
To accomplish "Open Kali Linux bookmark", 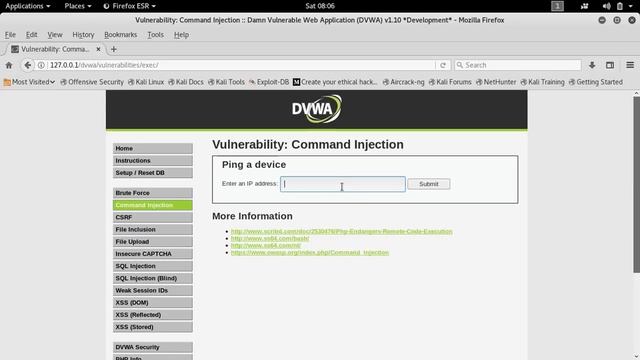I will click(146, 82).
